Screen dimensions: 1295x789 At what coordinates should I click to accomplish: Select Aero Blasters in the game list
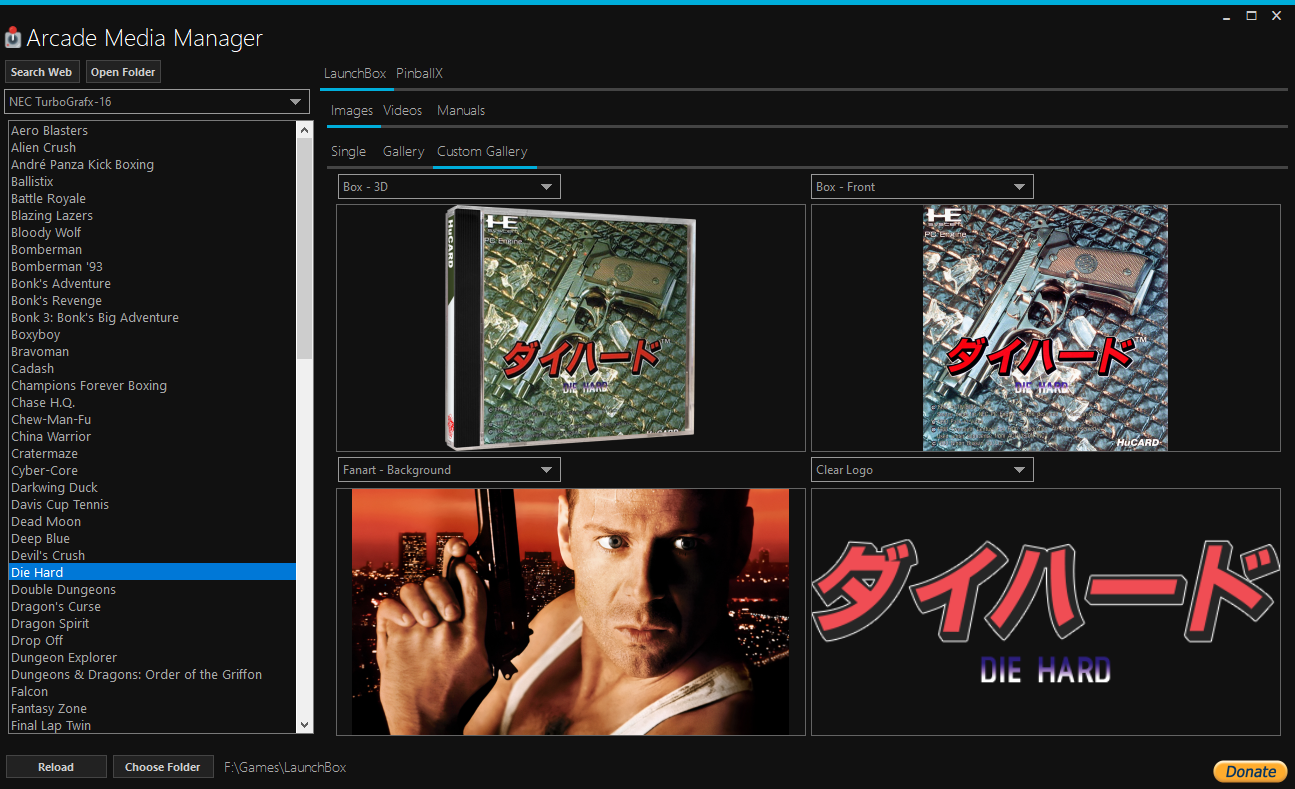tap(152, 131)
